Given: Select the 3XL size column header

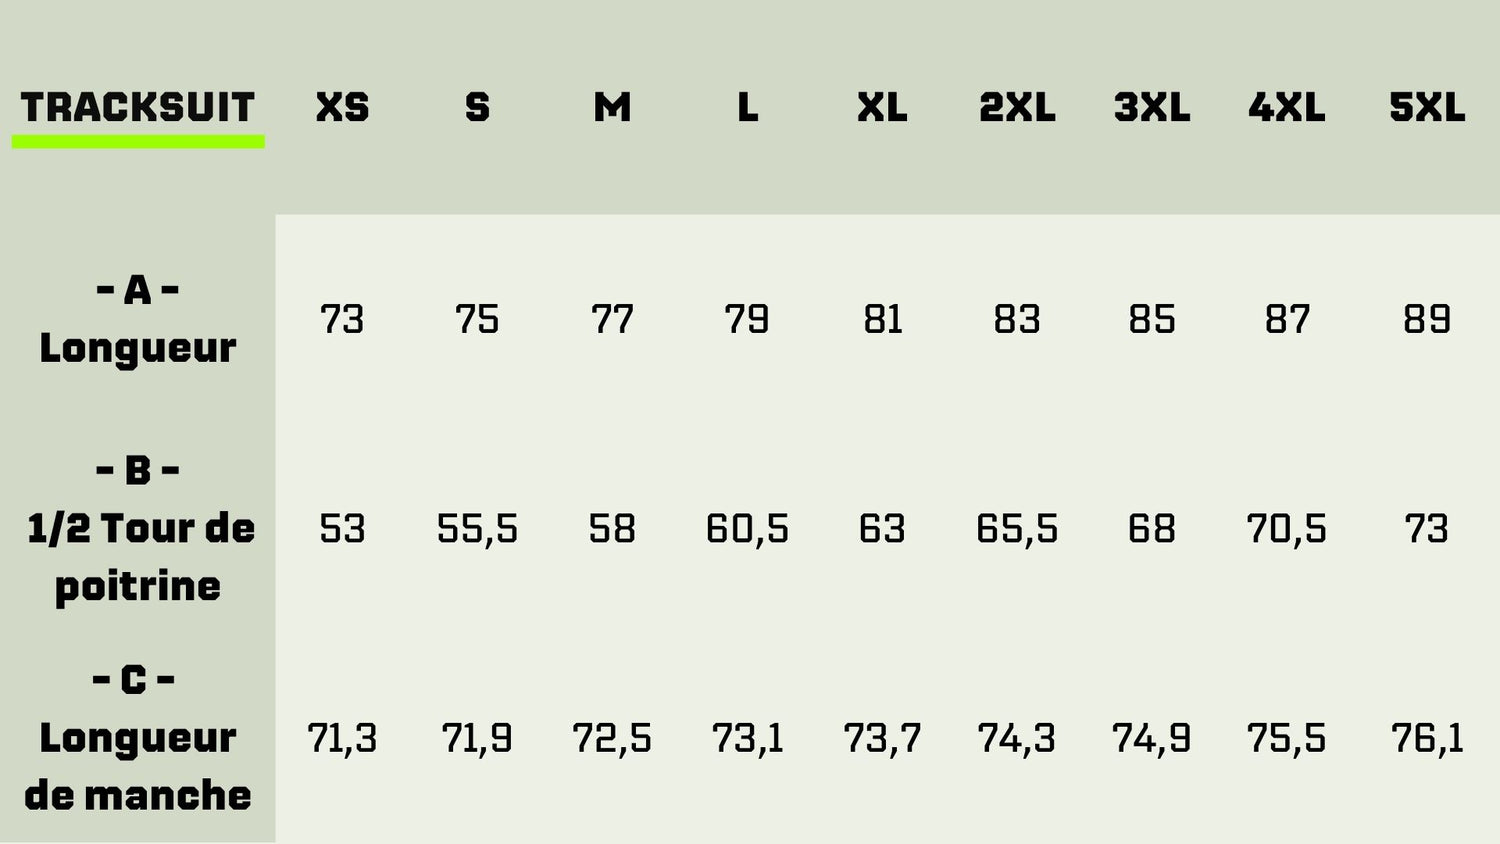Looking at the screenshot, I should tap(1152, 107).
